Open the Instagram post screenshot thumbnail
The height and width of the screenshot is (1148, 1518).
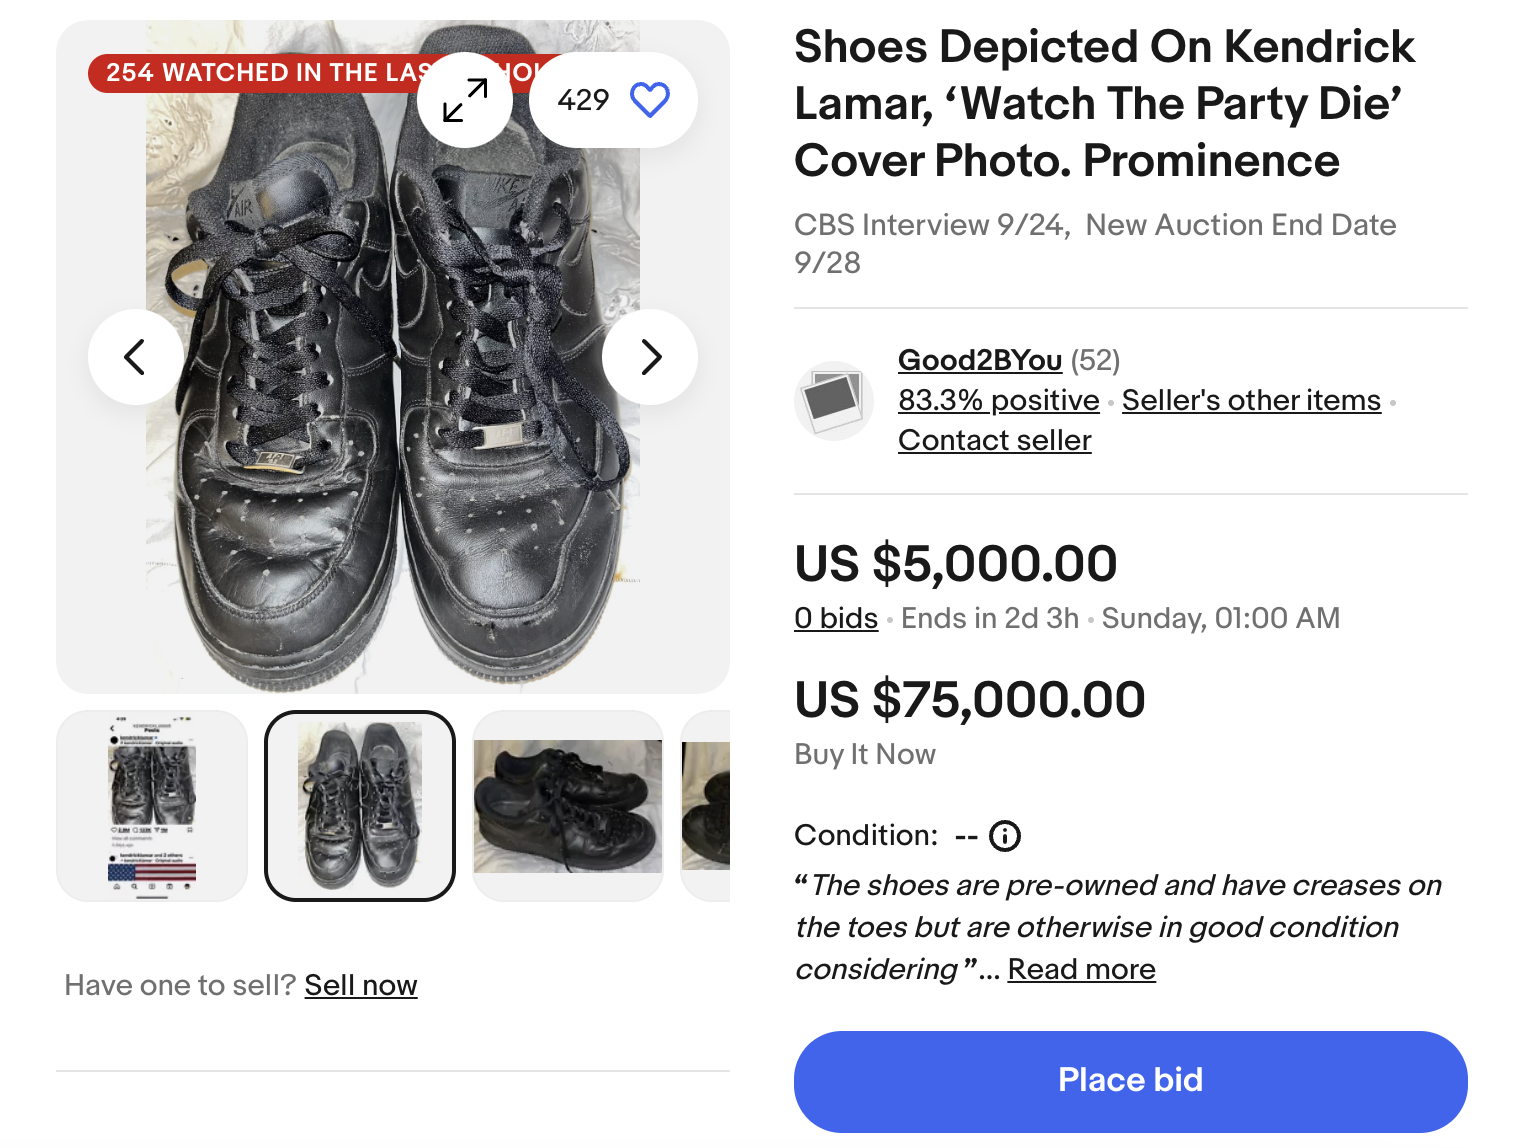[x=152, y=806]
